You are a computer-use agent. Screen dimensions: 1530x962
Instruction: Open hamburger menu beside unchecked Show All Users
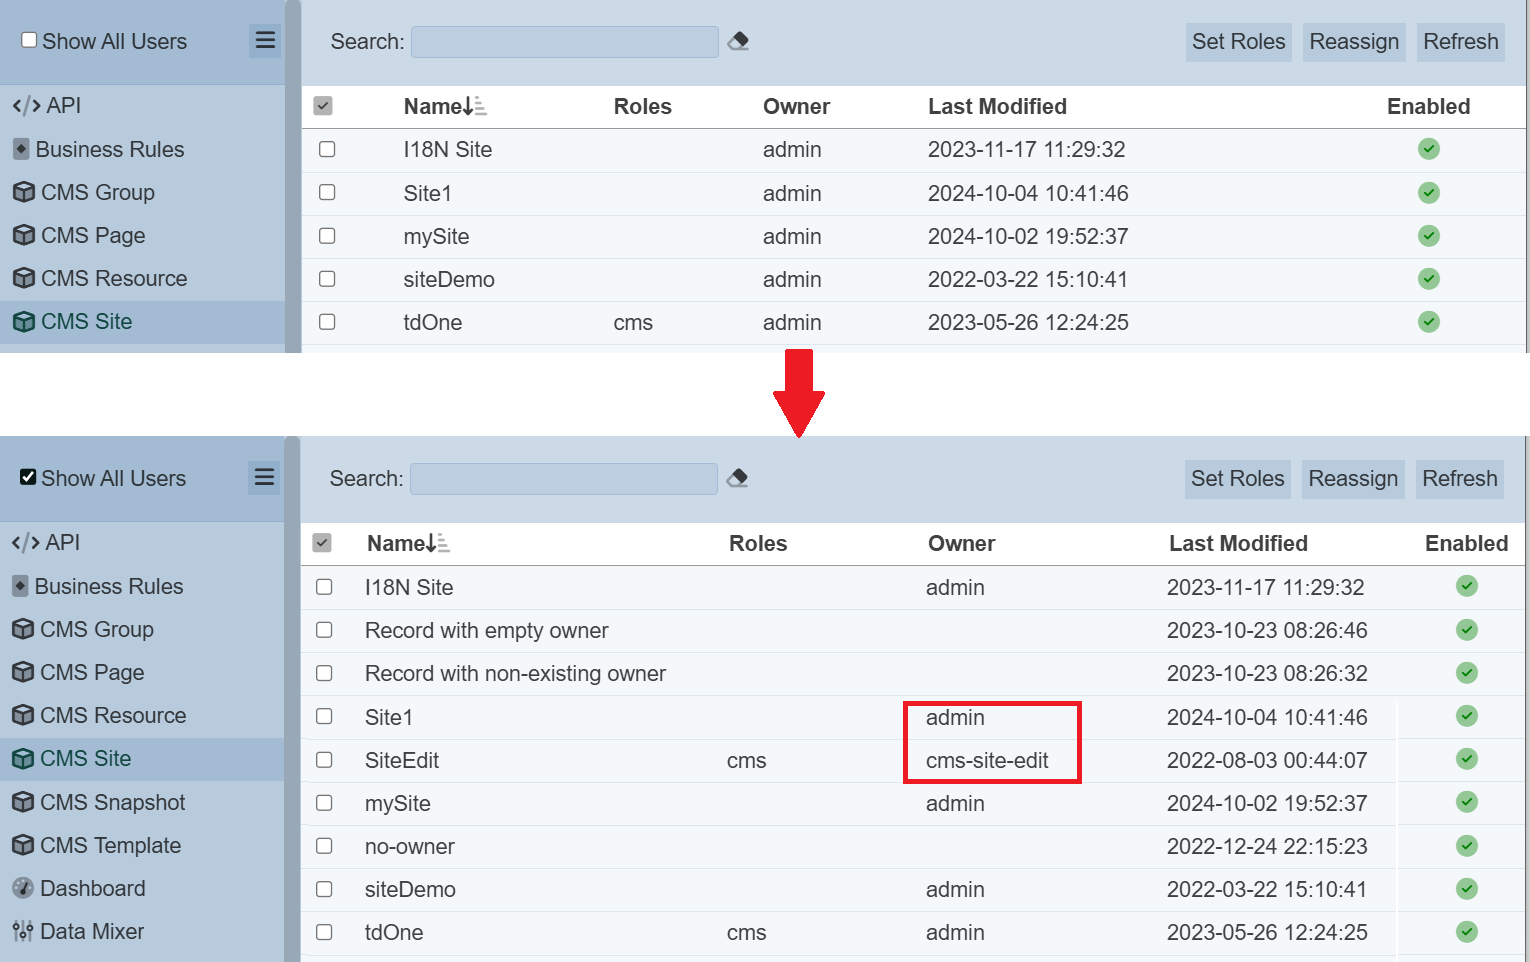[265, 40]
